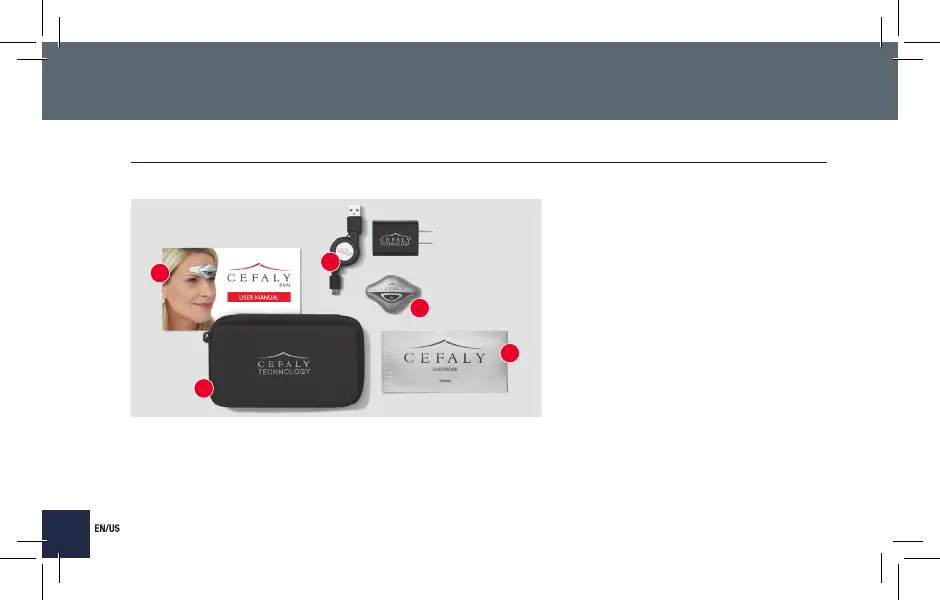Click the red dot on the black carrying case
Screen dimensions: 940x600
(x=204, y=388)
